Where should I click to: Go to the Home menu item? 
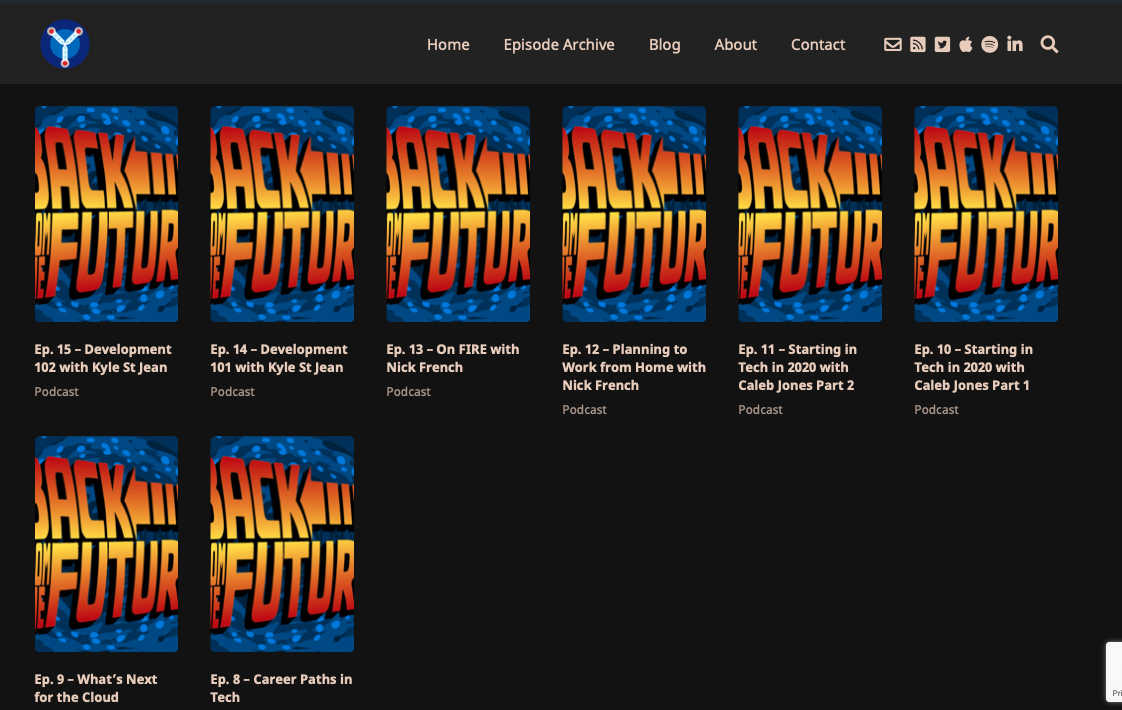click(448, 44)
